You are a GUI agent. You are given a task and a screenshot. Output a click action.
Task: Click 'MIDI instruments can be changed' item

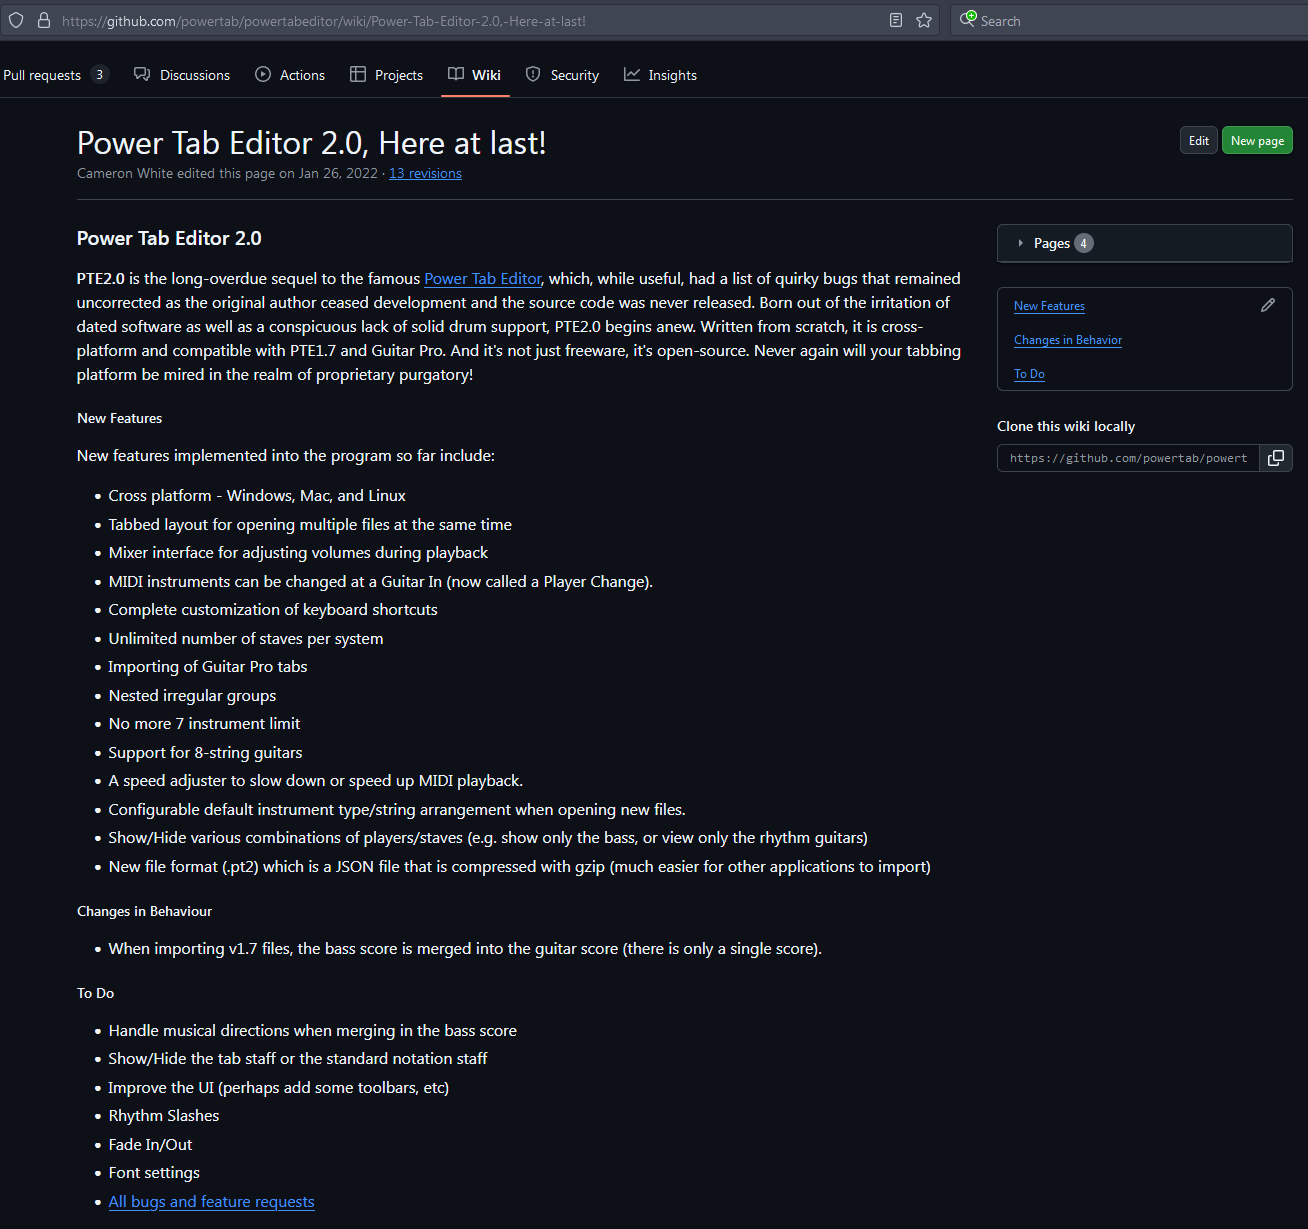381,582
